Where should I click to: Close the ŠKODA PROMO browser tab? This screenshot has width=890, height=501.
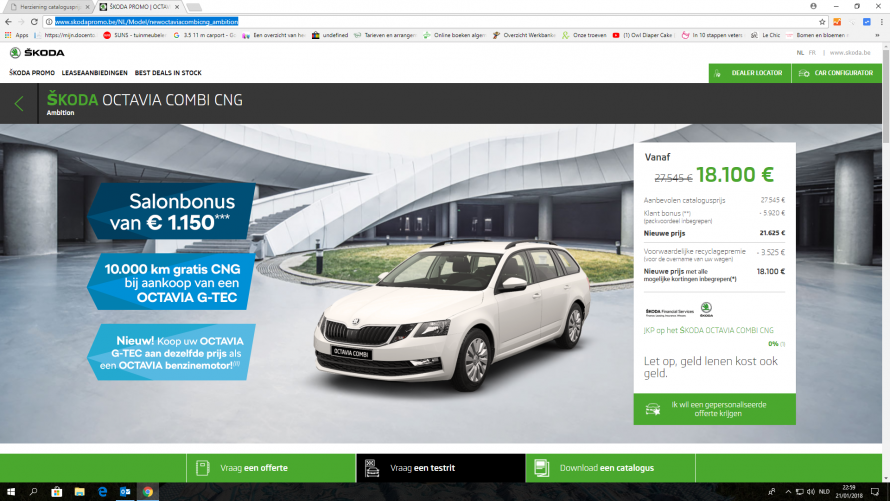177,7
